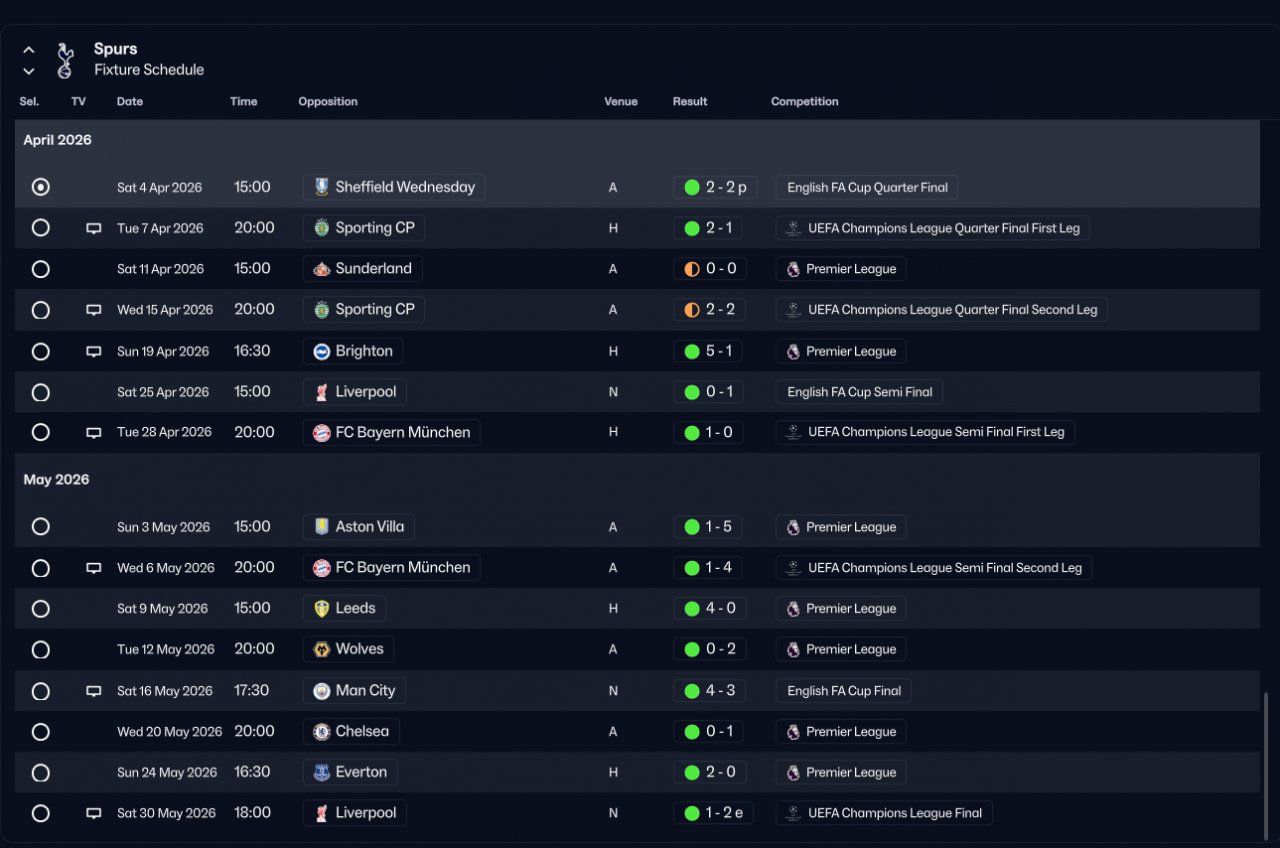Image resolution: width=1280 pixels, height=848 pixels.
Task: Click the Spurs club crest icon
Action: tap(65, 60)
